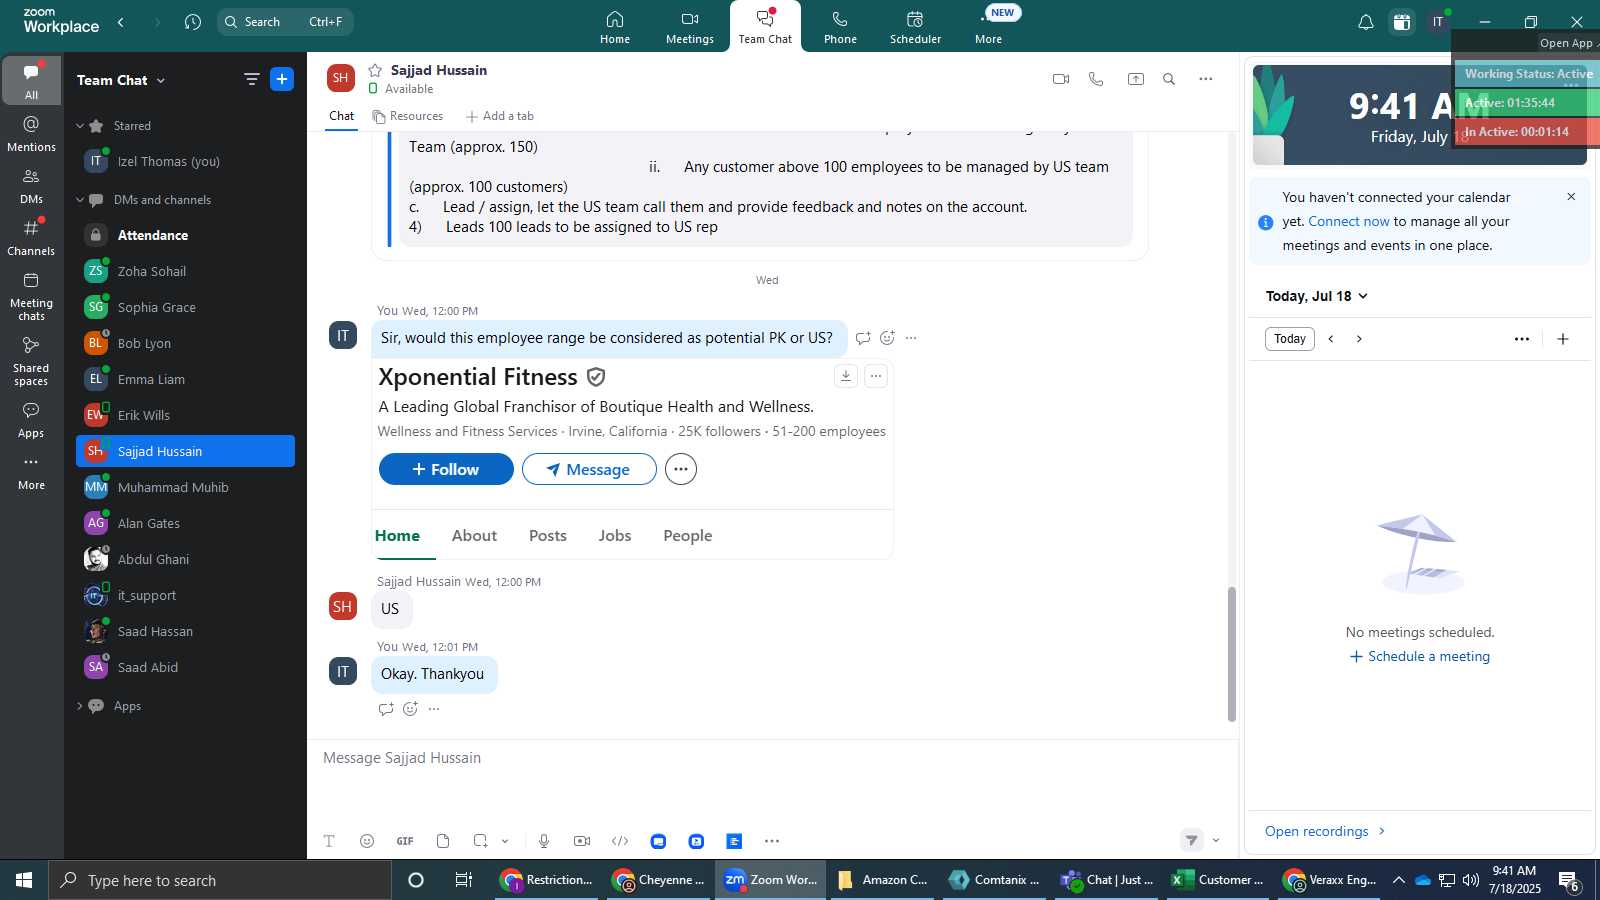Click the send message button
This screenshot has width=1600, height=900.
(x=1191, y=840)
